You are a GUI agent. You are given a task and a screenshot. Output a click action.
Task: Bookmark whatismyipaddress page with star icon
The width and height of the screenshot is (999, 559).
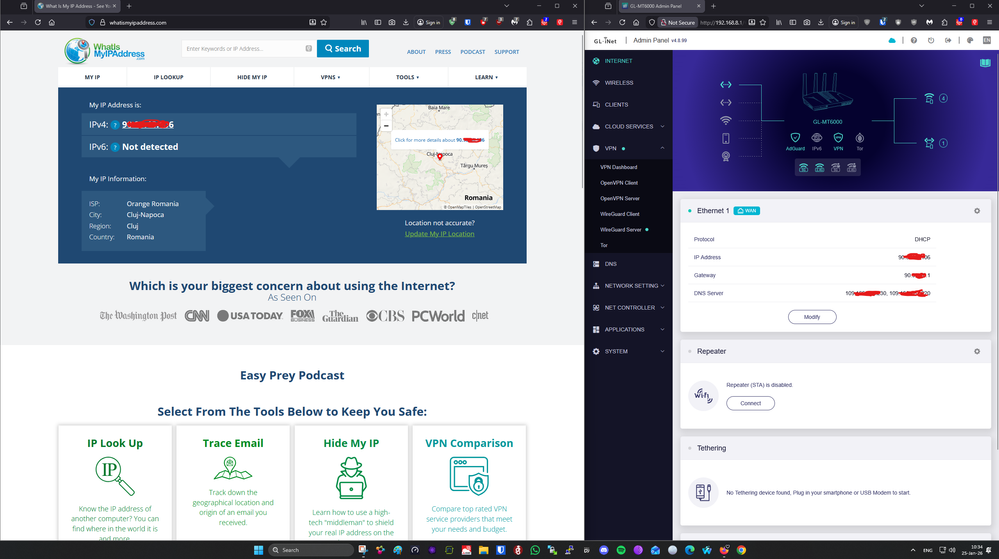[324, 22]
